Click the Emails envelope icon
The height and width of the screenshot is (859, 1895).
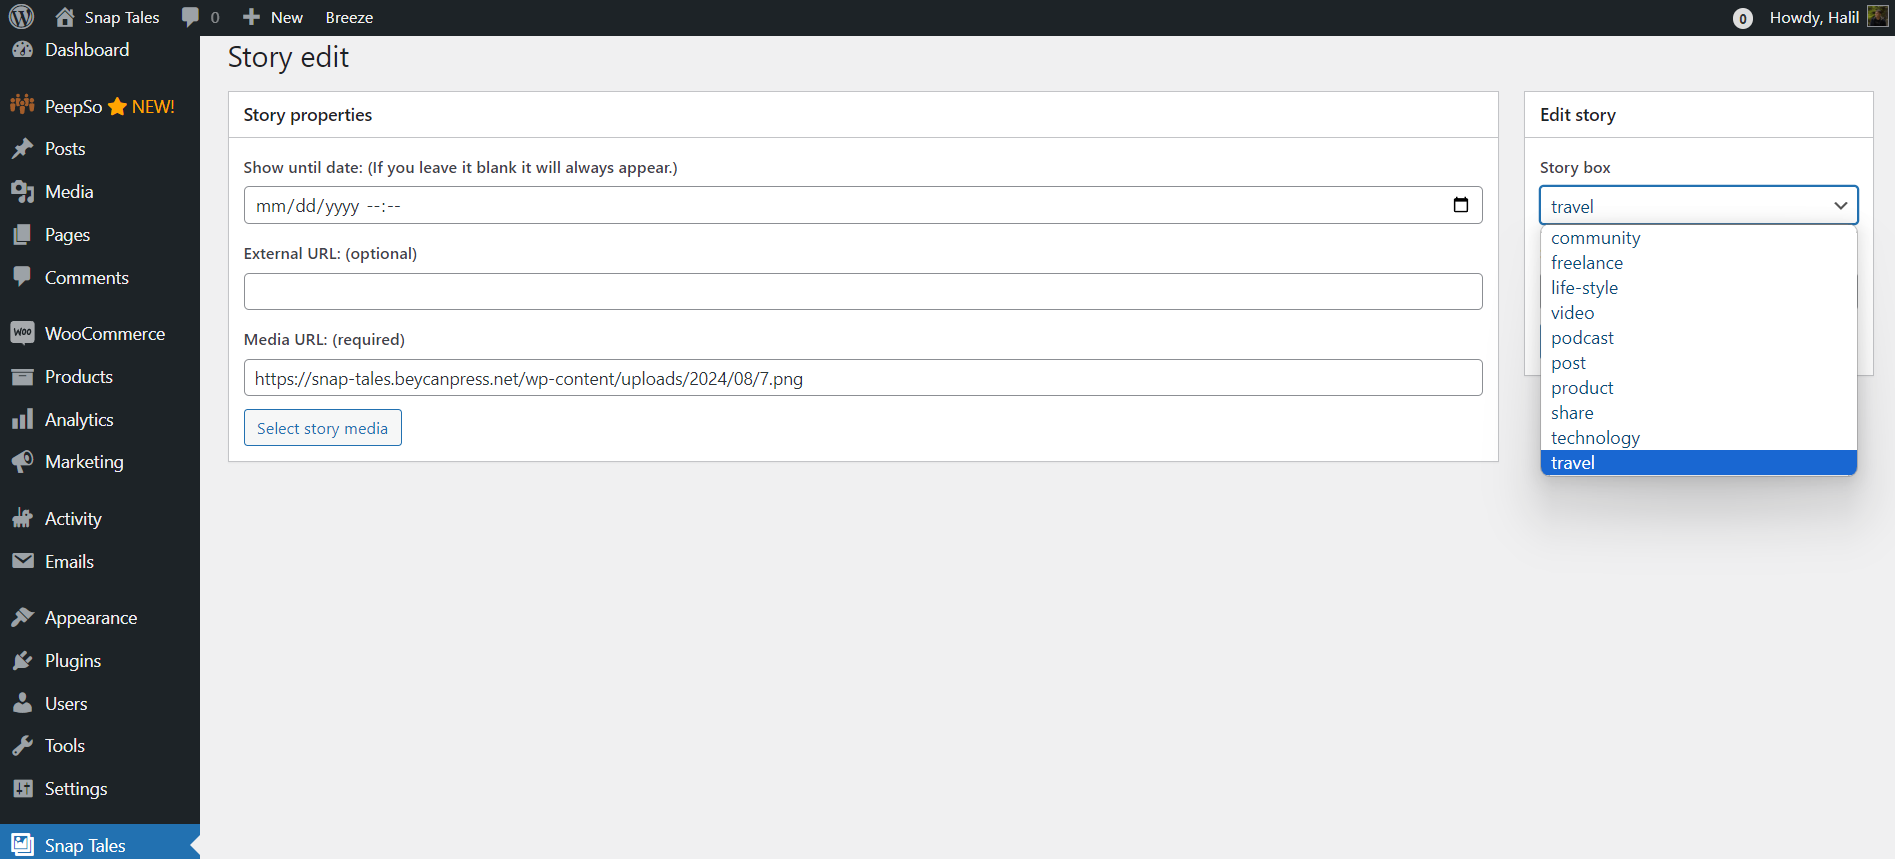pyautogui.click(x=22, y=561)
